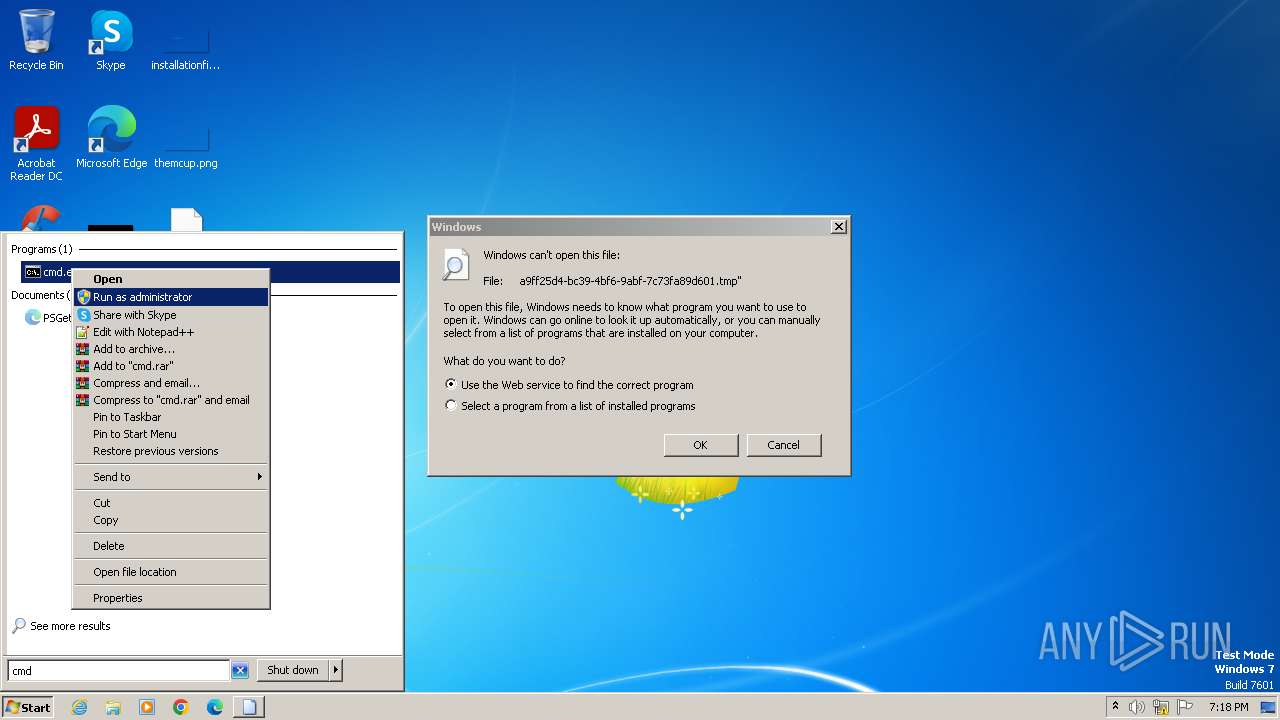This screenshot has height=720, width=1280.
Task: Click the Skype icon in context menu
Action: pos(84,315)
